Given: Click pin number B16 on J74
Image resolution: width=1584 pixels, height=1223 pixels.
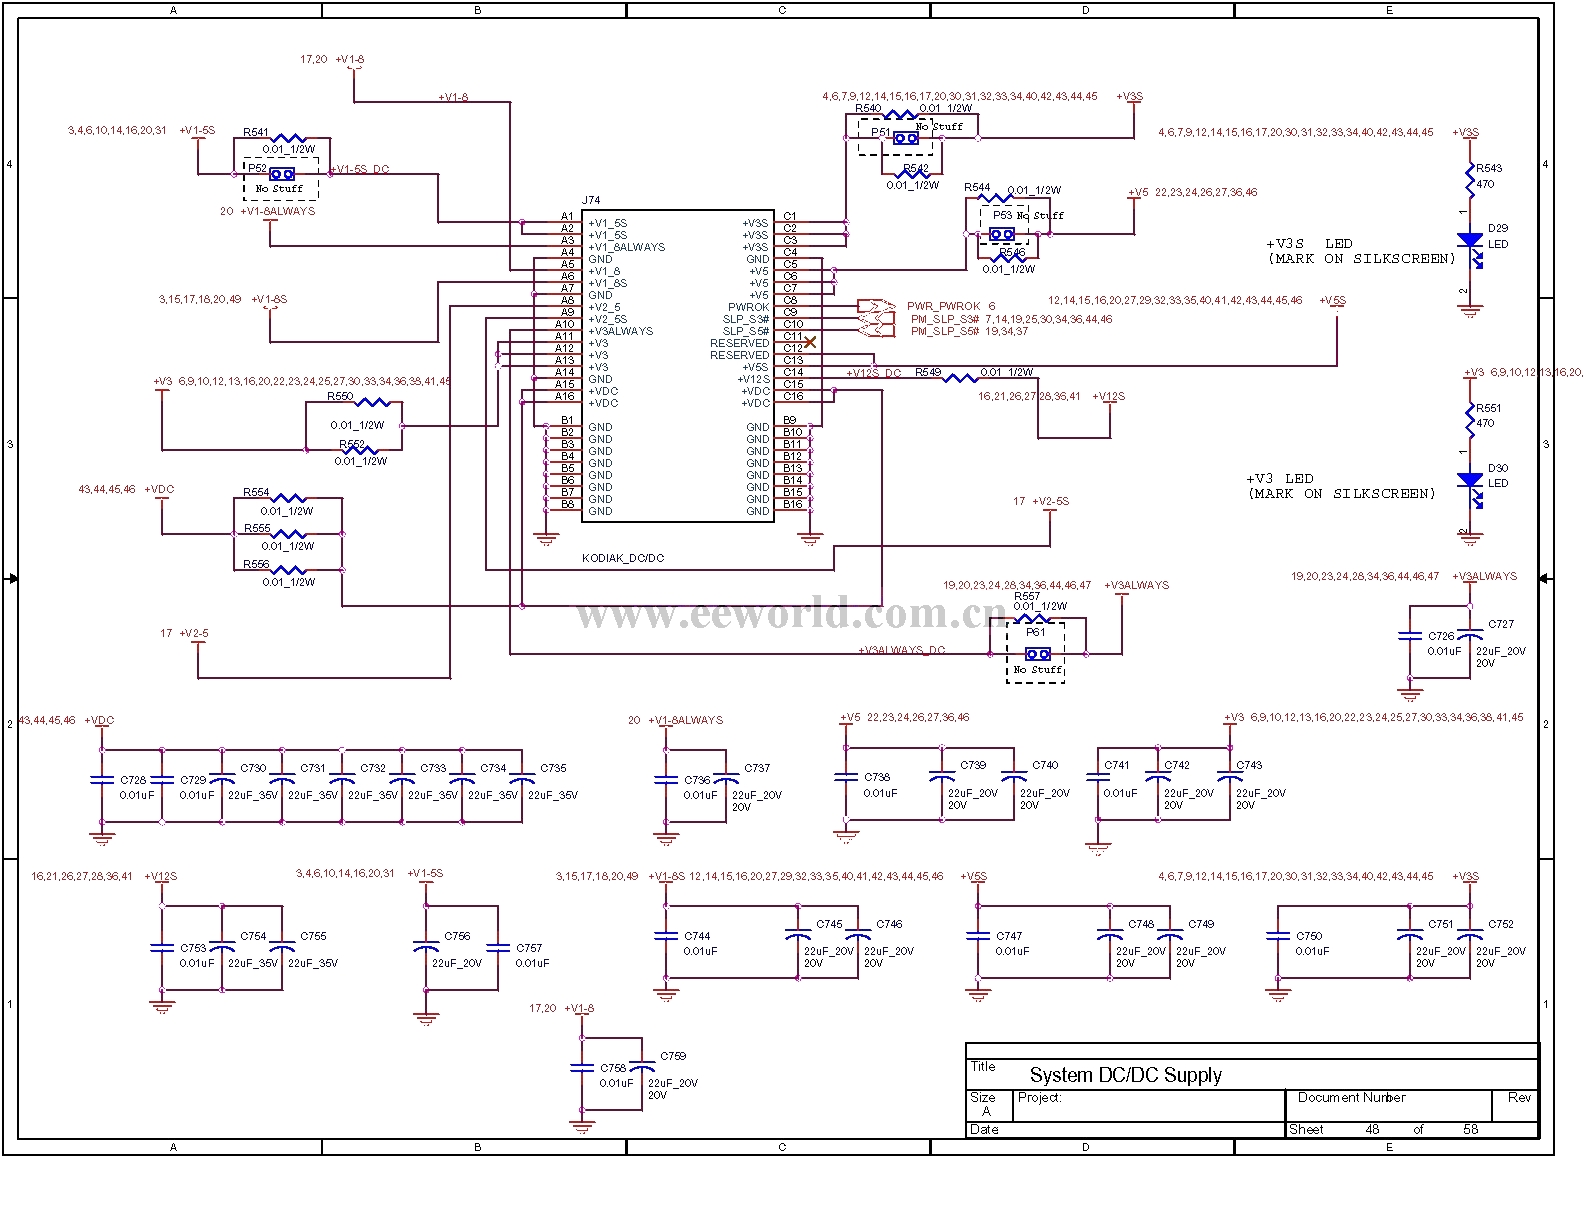Looking at the screenshot, I should (793, 504).
